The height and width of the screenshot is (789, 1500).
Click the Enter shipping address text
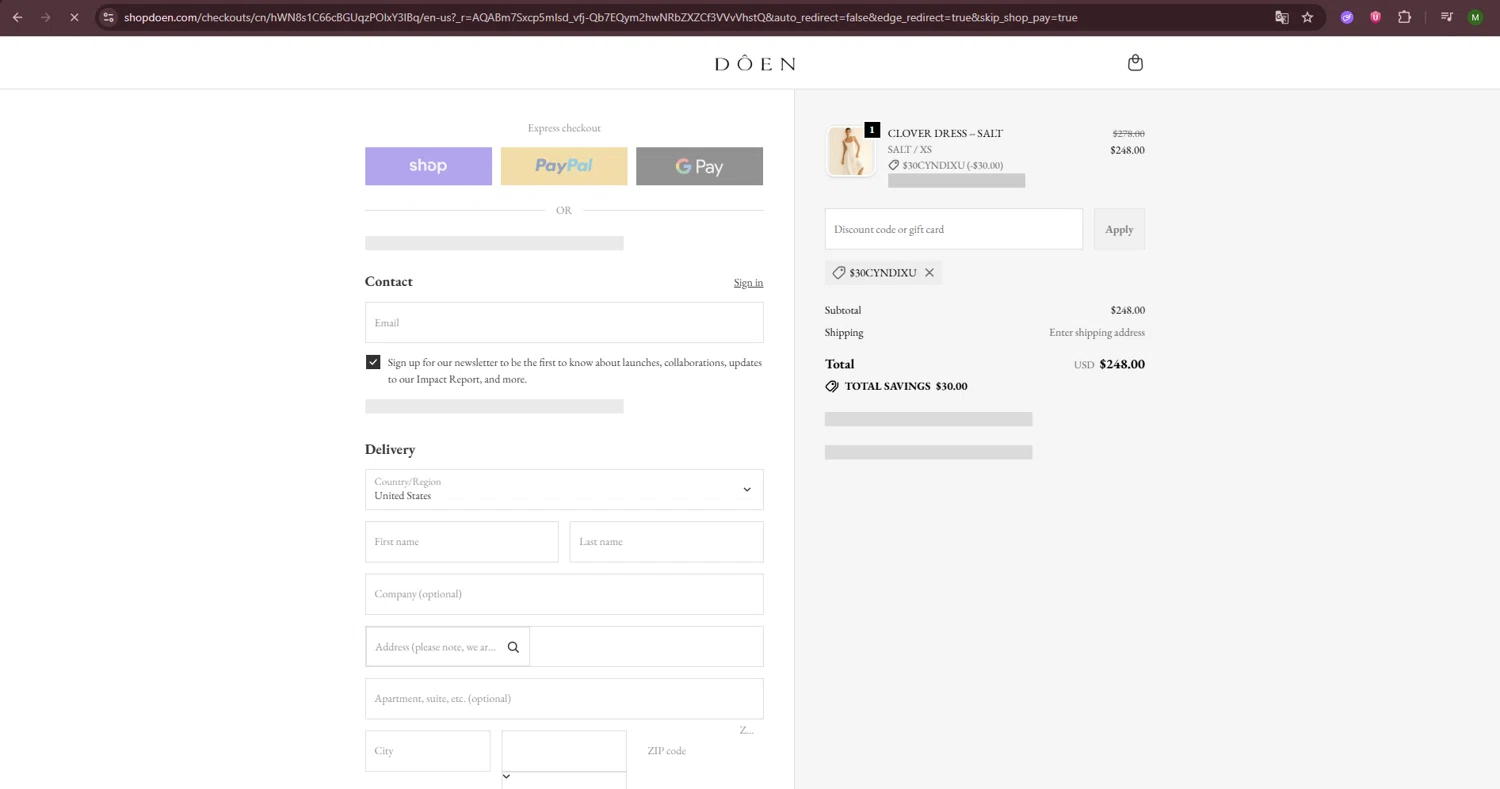[1097, 332]
